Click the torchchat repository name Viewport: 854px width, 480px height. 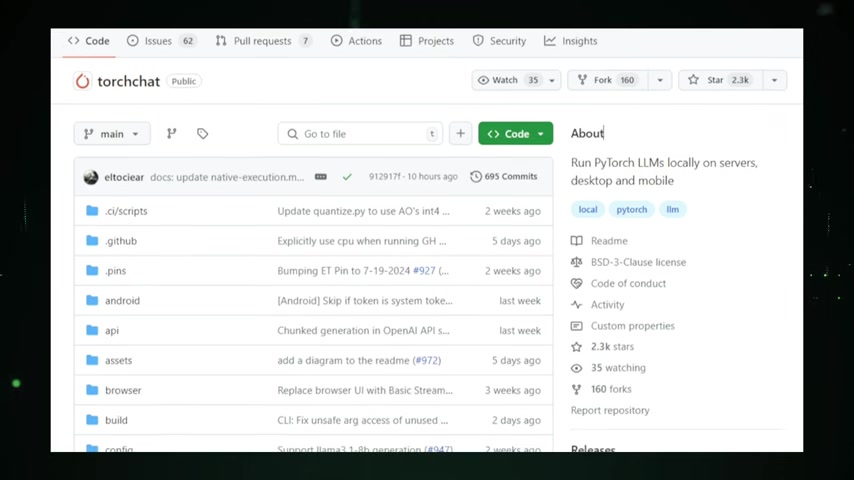coord(129,81)
